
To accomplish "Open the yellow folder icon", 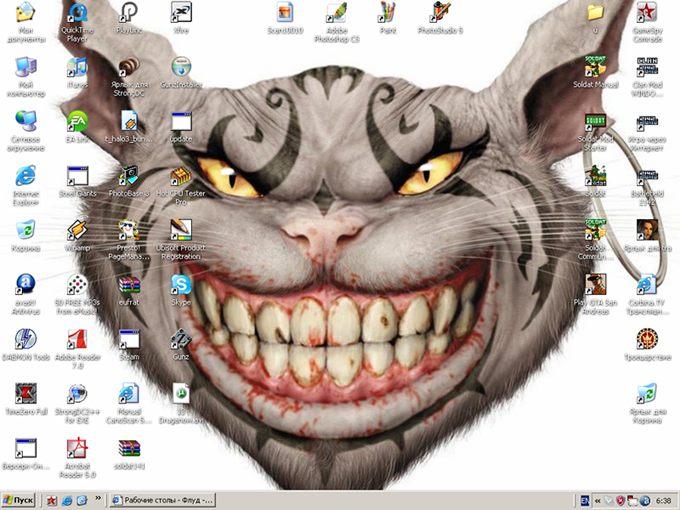I will pyautogui.click(x=595, y=13).
